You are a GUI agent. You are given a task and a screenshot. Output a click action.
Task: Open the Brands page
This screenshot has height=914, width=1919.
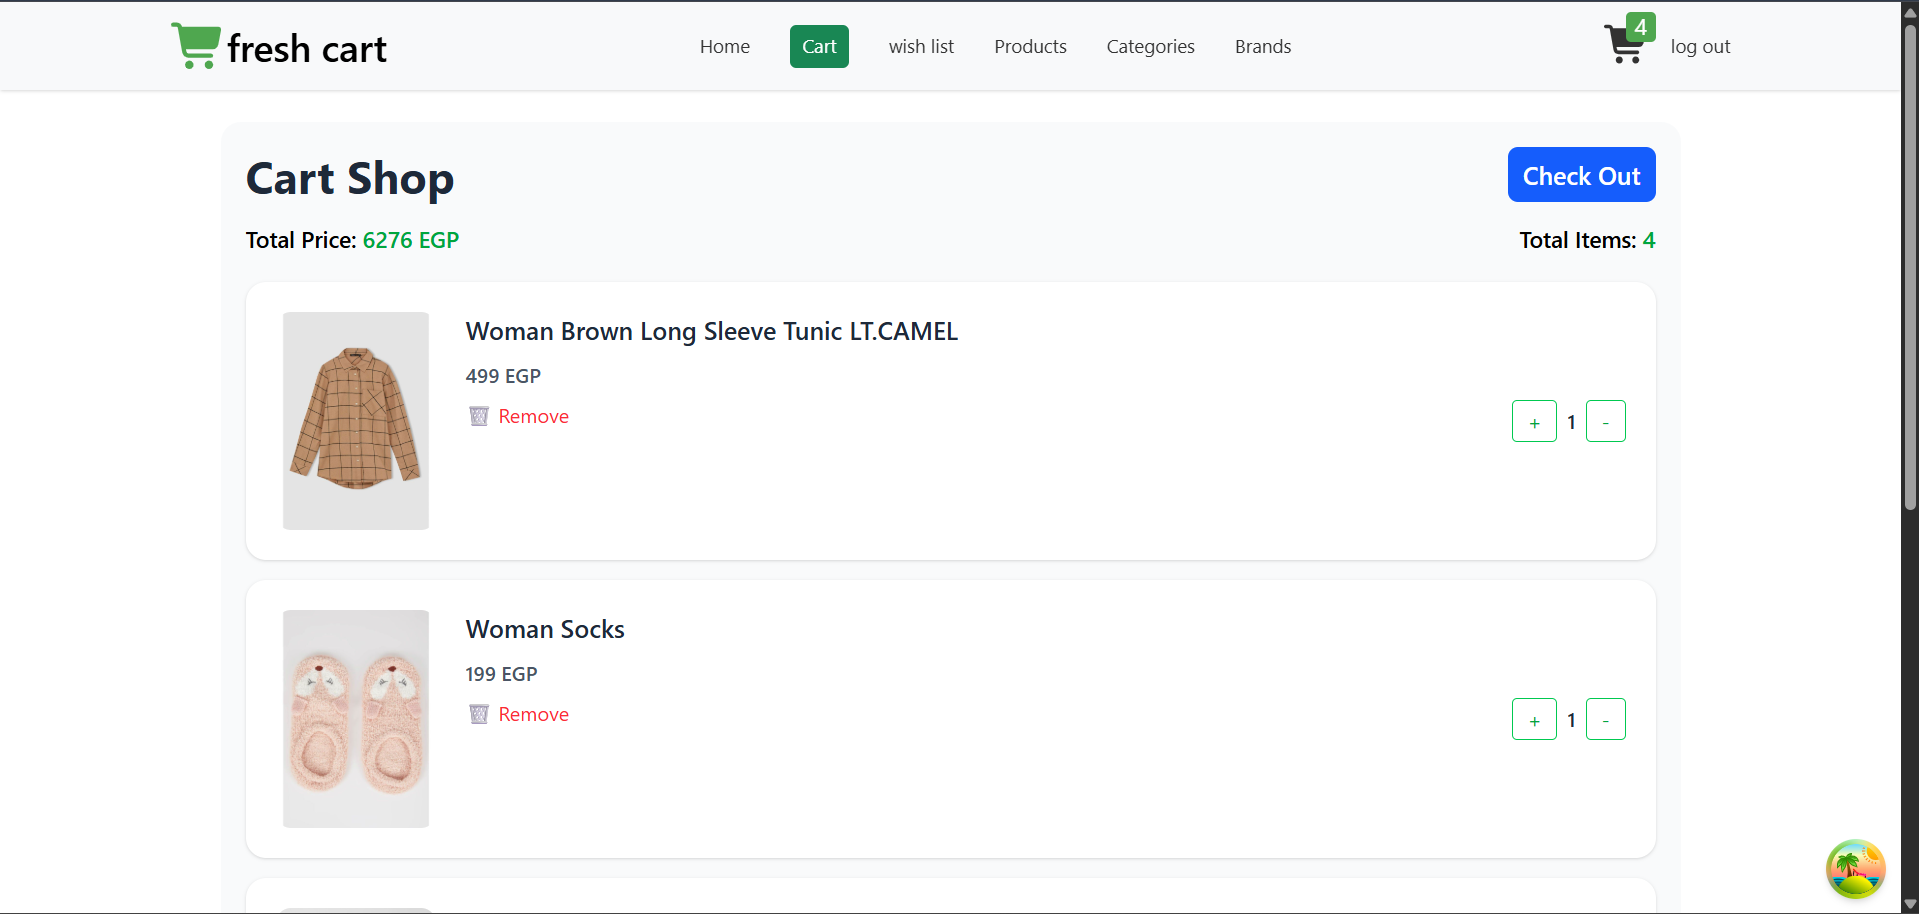click(x=1262, y=47)
